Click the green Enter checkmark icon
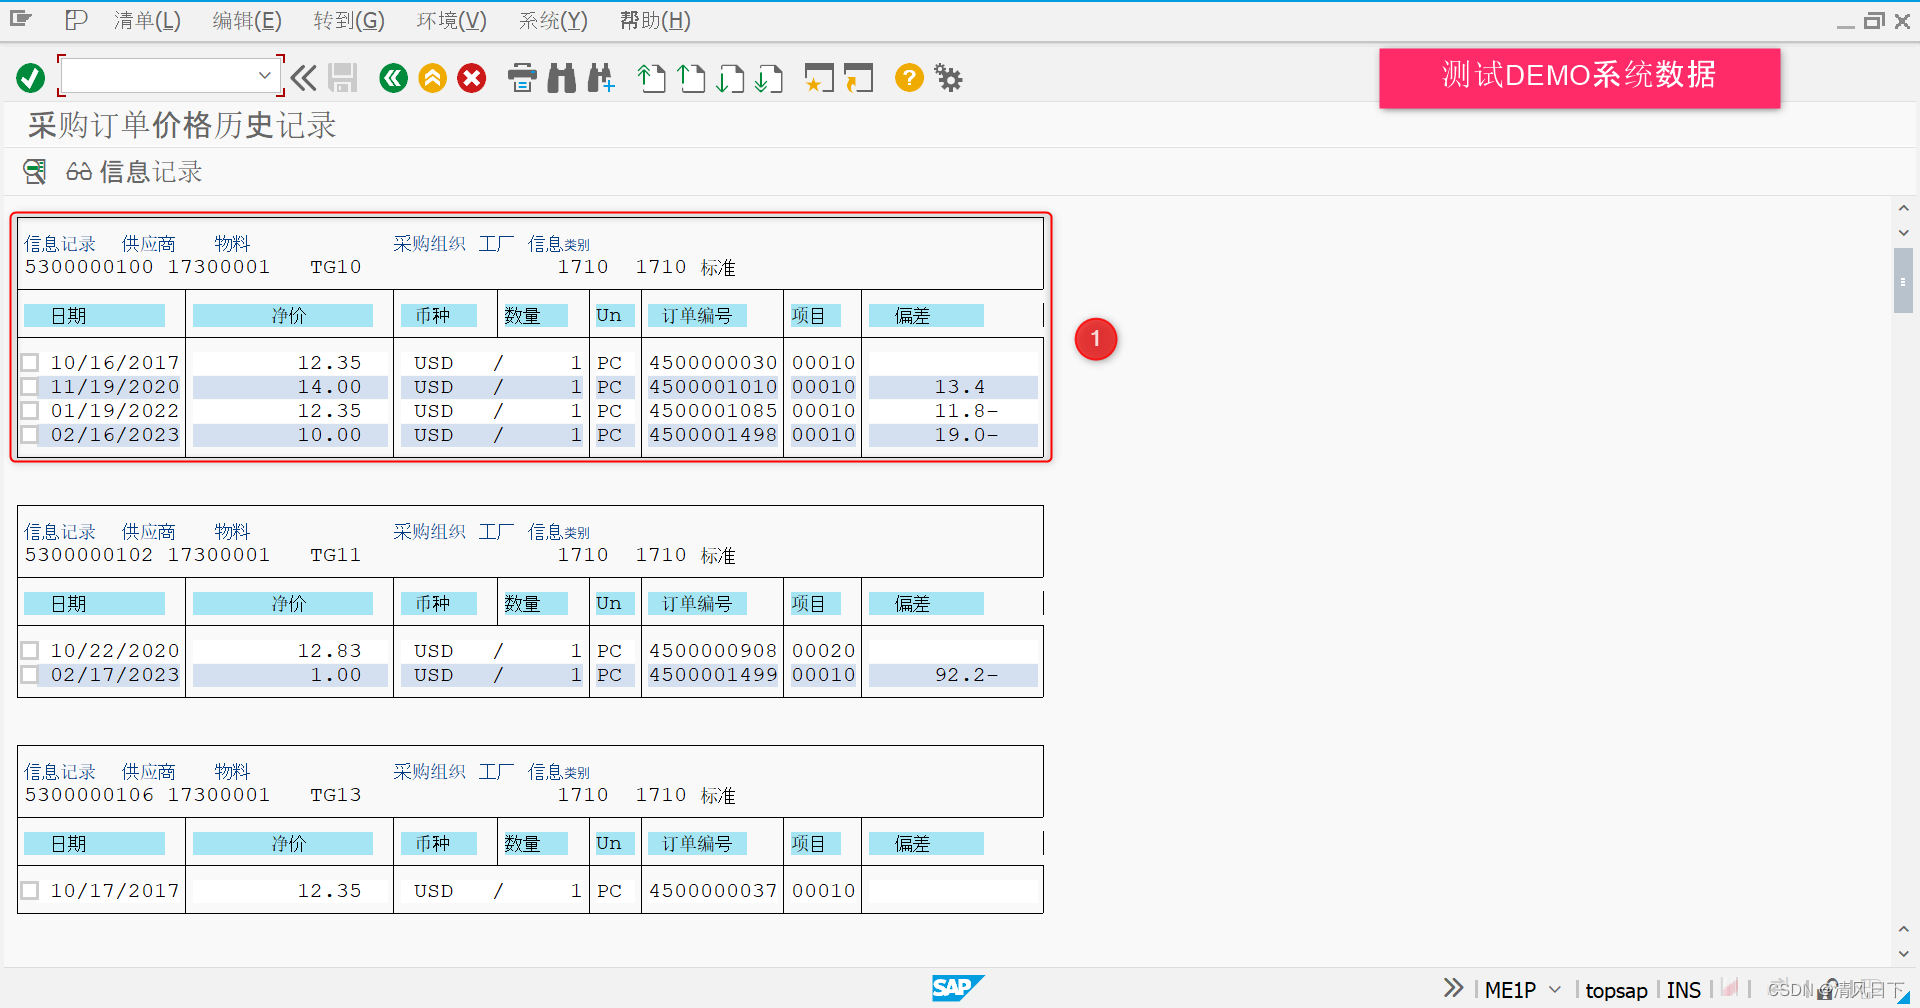The height and width of the screenshot is (1008, 1920). (30, 77)
